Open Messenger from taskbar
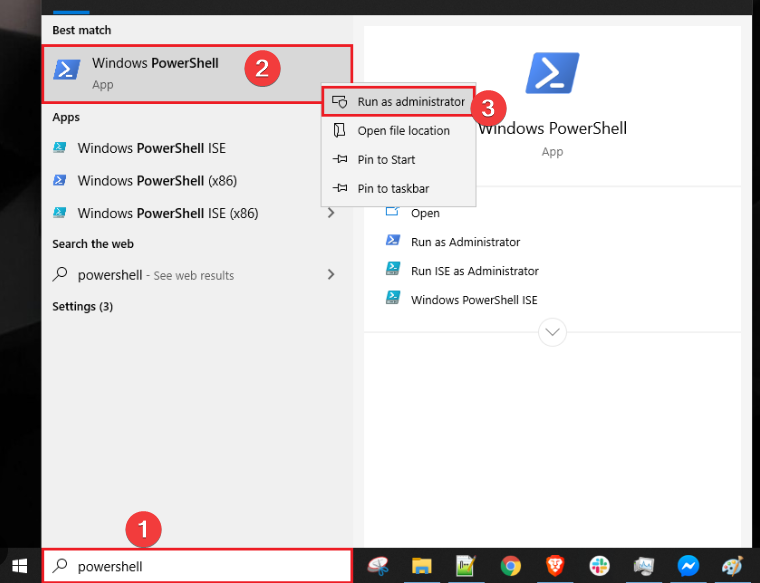This screenshot has width=760, height=583. click(x=688, y=566)
